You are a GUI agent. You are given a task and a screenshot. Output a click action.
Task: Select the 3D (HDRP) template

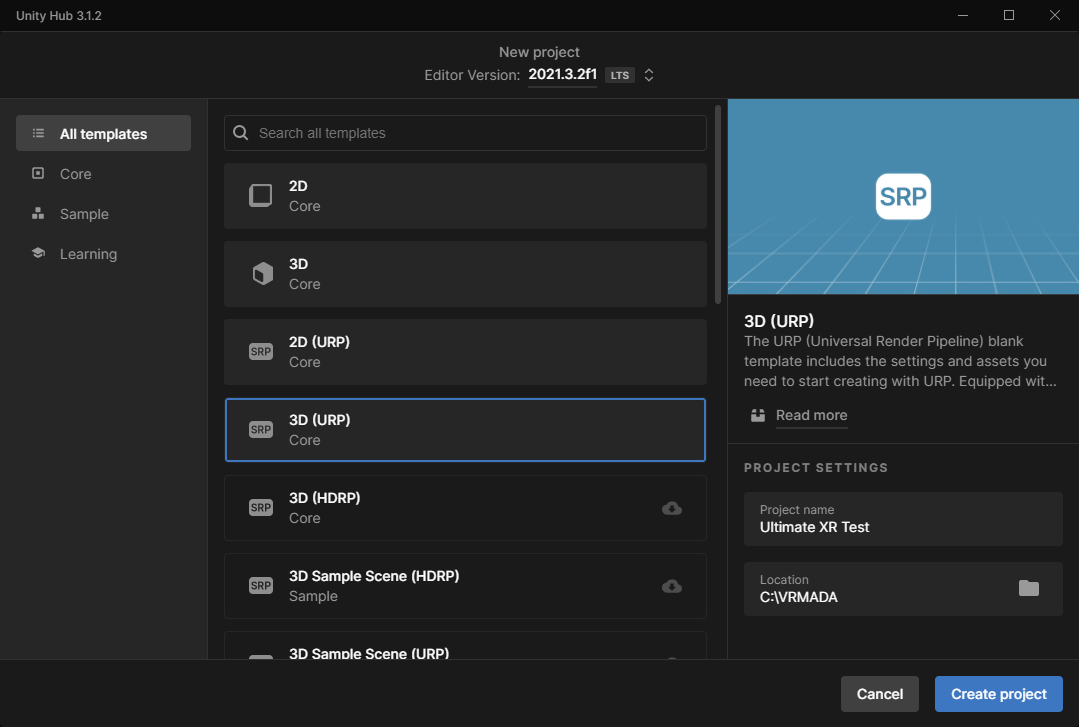coord(465,507)
